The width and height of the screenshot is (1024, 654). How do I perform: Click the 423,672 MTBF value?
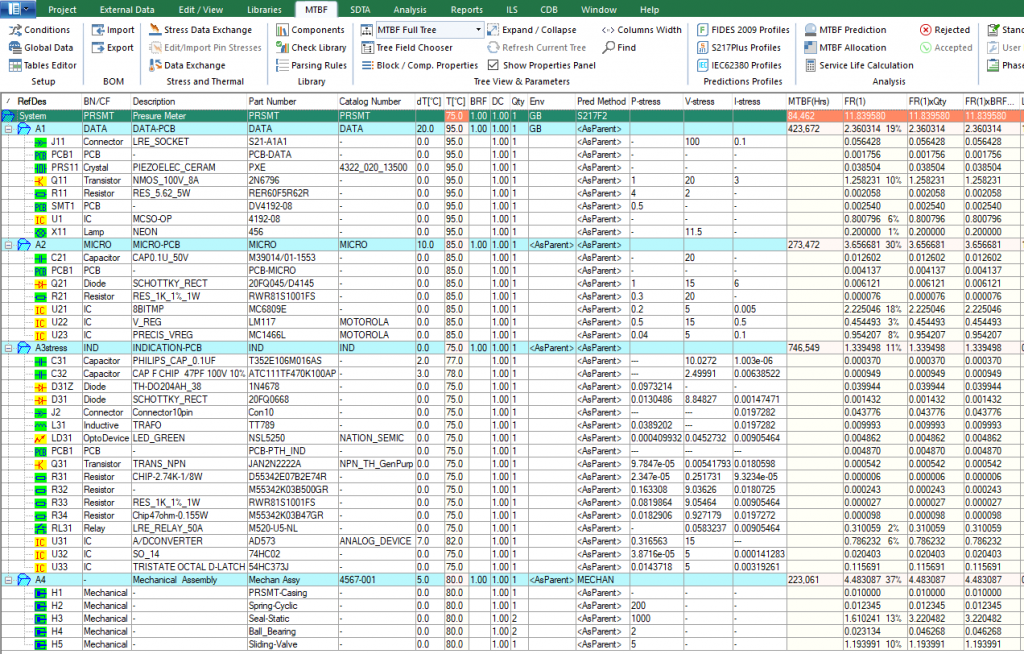click(x=814, y=129)
